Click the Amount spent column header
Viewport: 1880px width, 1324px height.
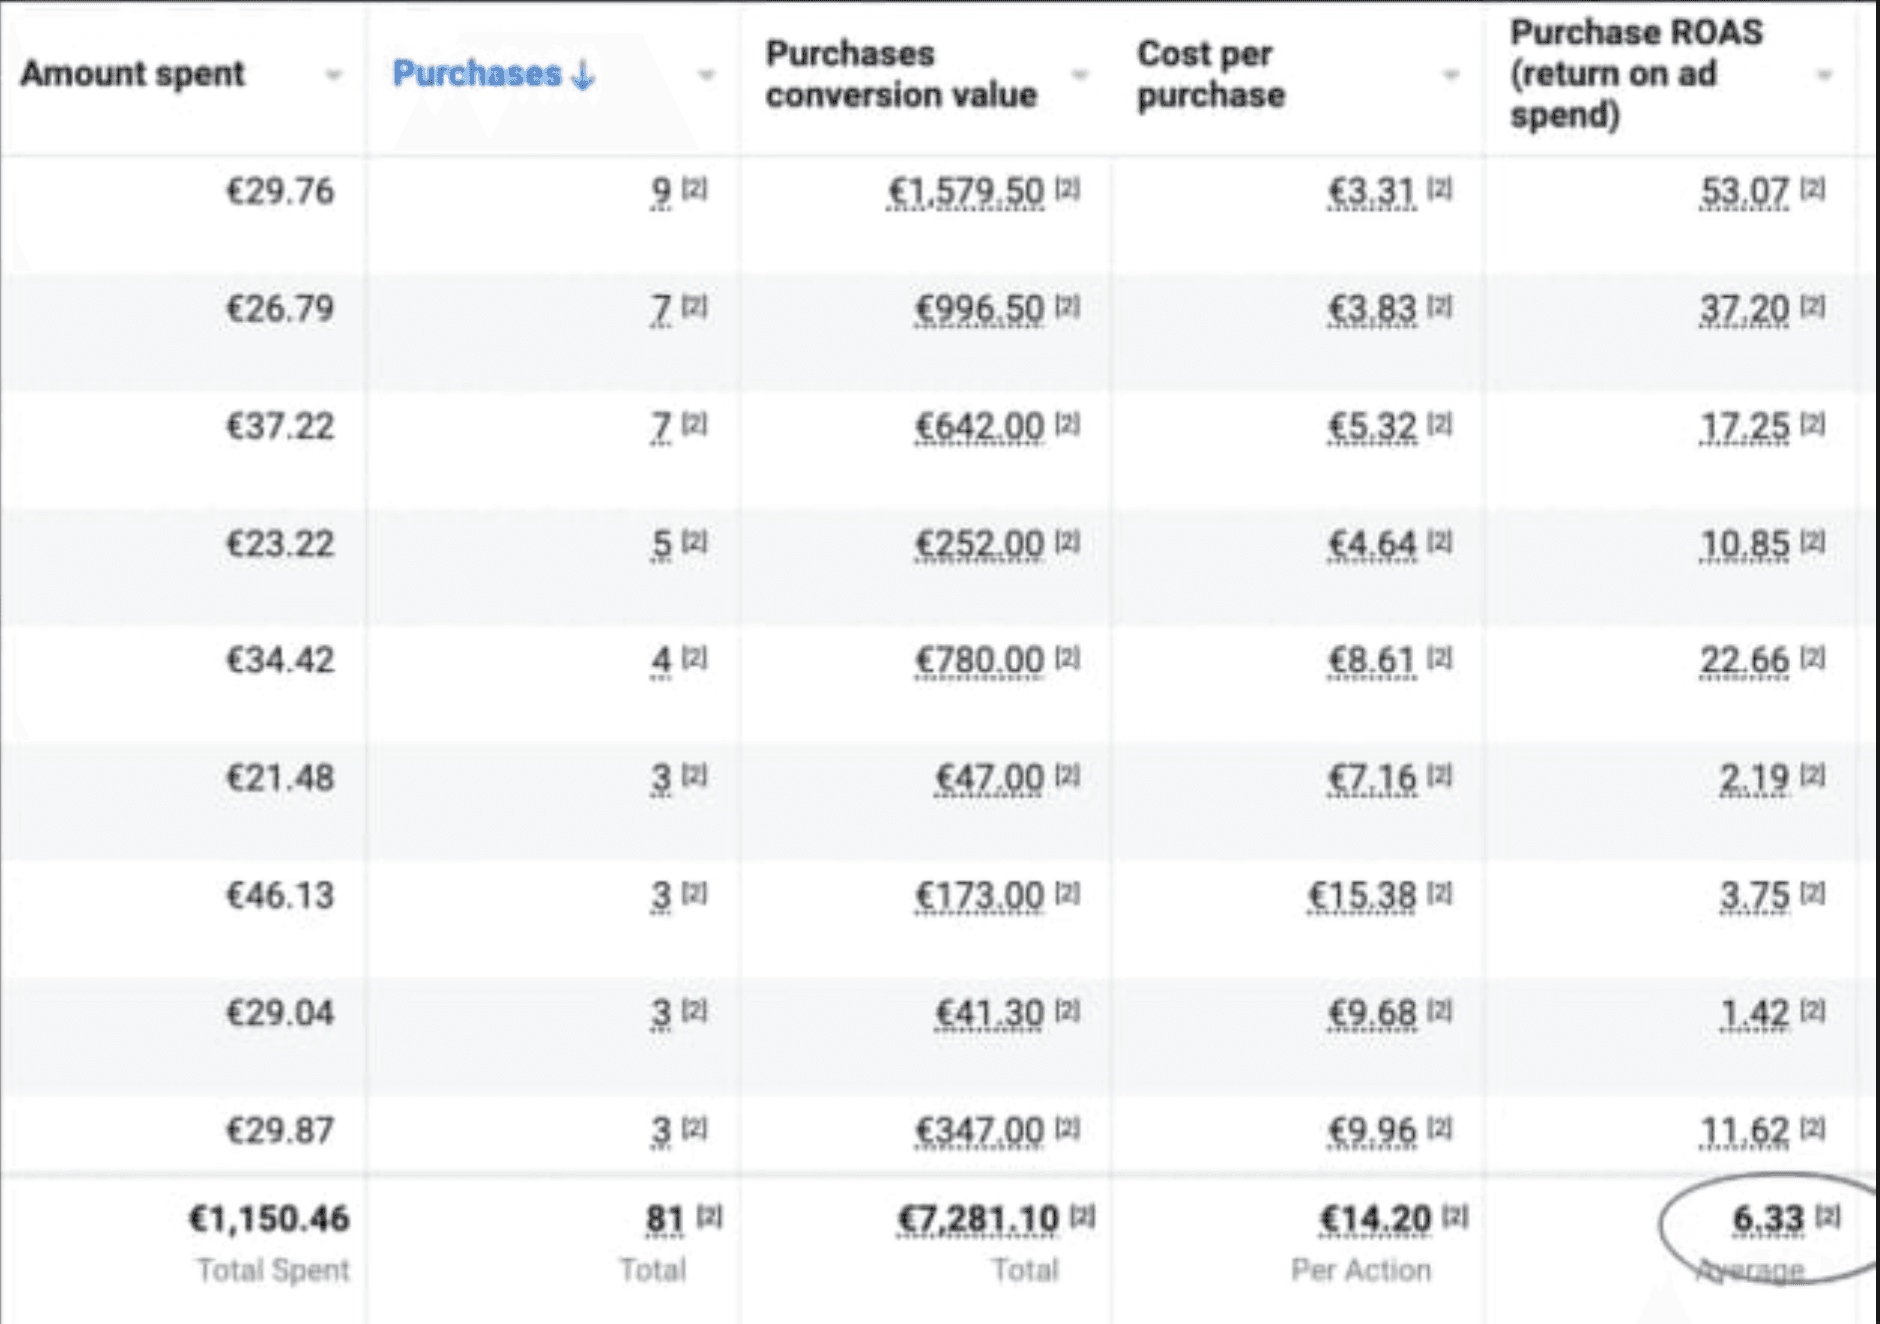[132, 74]
